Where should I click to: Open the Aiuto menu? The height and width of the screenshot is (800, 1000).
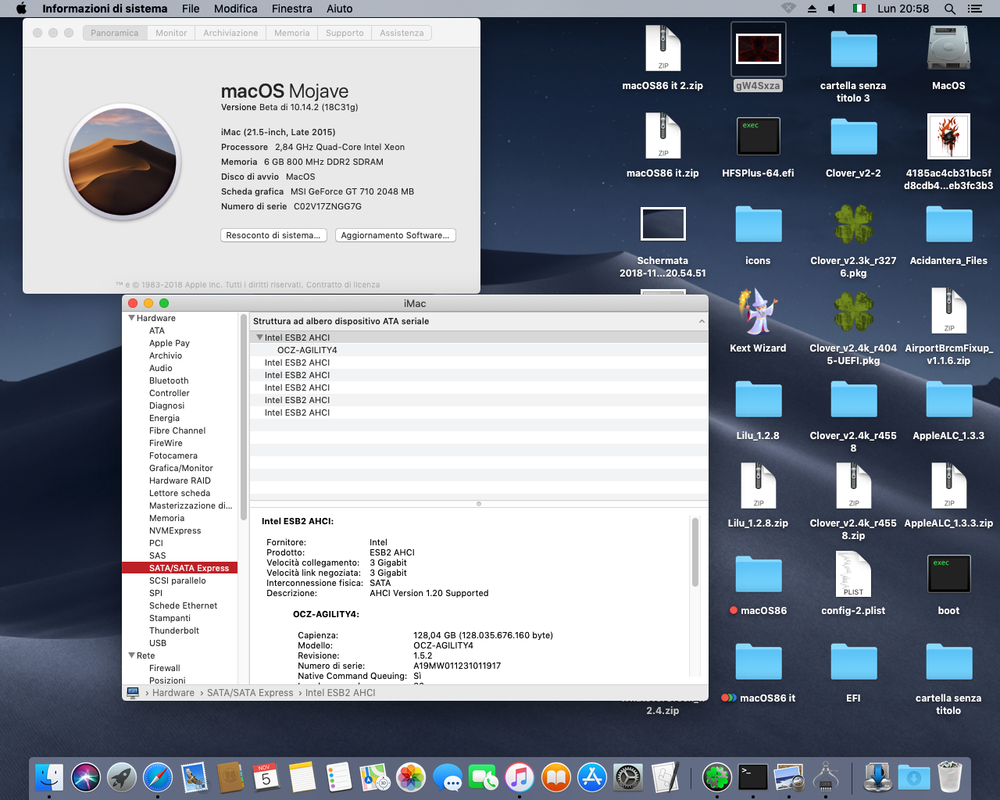coord(339,8)
